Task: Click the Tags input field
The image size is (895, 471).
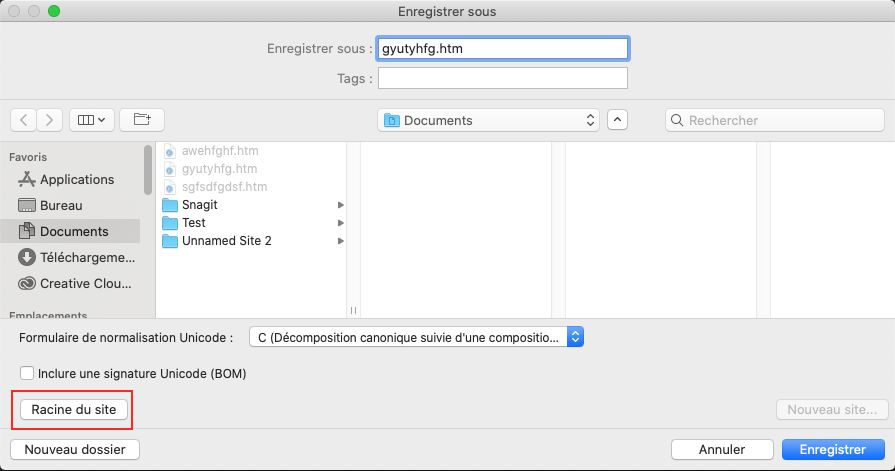Action: tap(502, 78)
